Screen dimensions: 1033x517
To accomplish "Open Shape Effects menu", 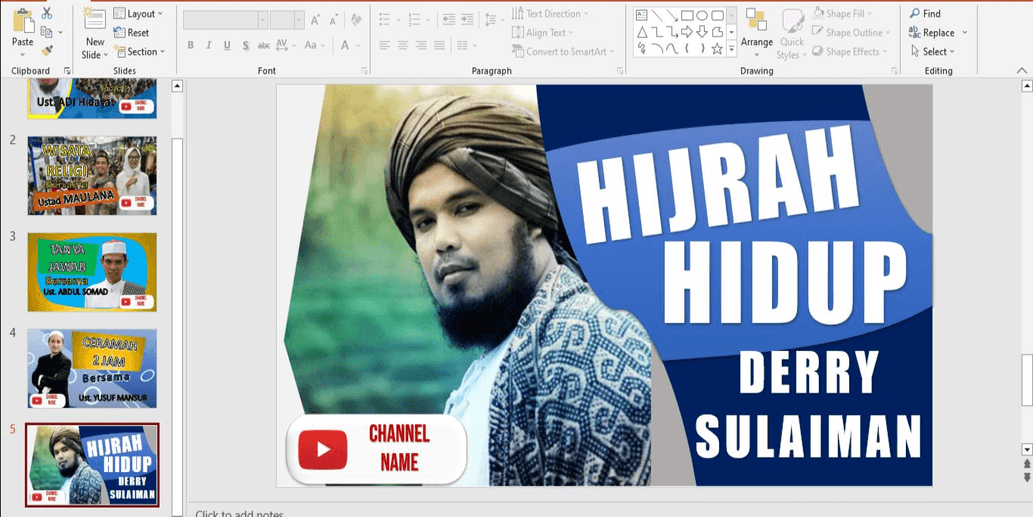I will pos(849,51).
